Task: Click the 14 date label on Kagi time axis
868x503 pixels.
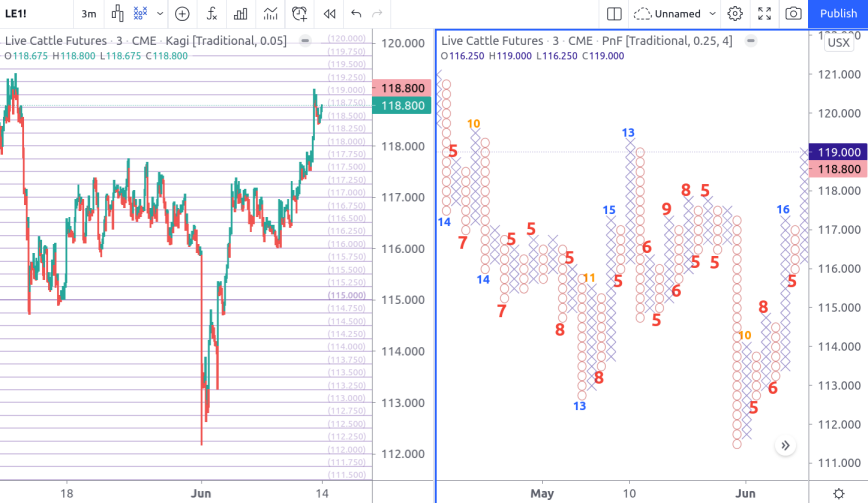Action: point(322,493)
